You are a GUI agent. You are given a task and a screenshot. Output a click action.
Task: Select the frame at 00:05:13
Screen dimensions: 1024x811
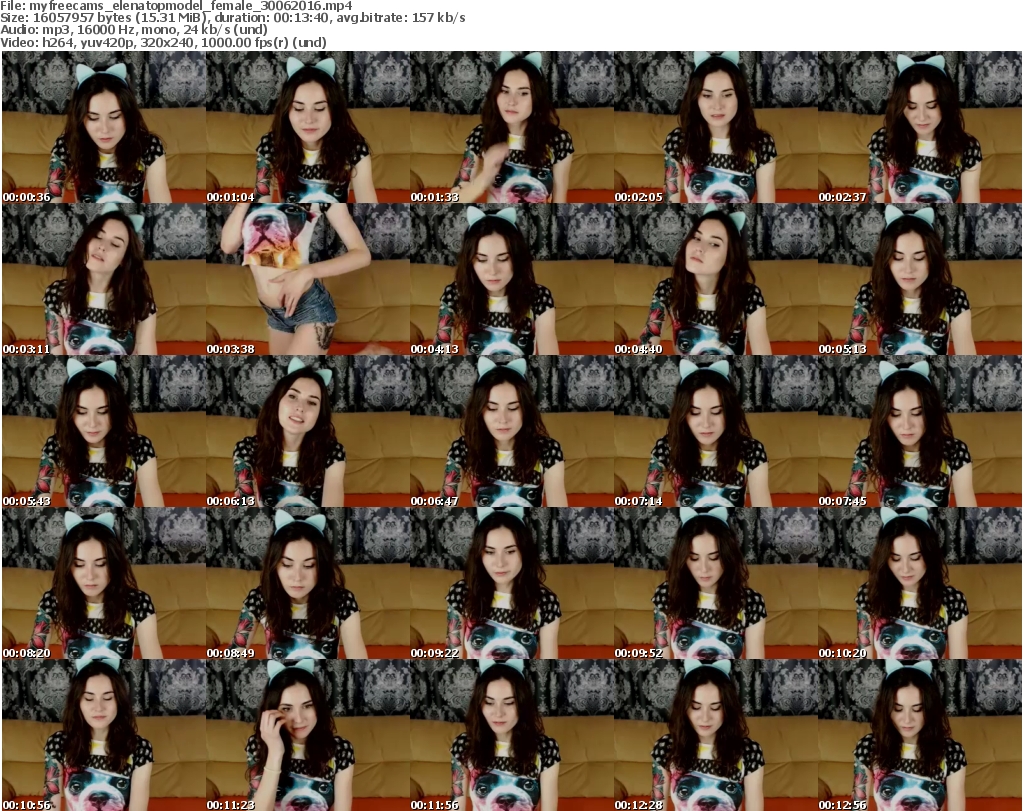(919, 280)
